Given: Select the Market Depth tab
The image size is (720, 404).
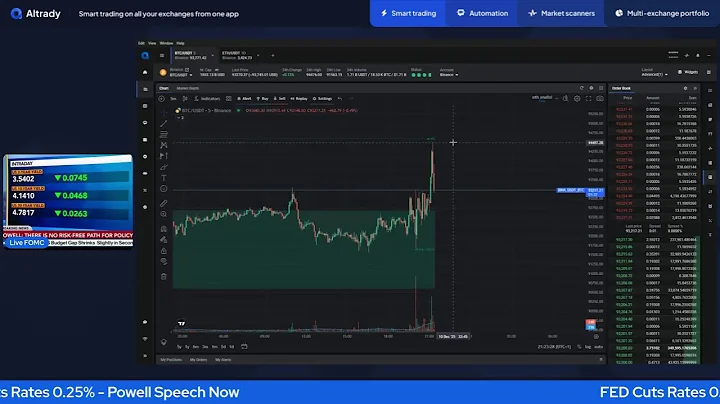Looking at the screenshot, I should (x=188, y=88).
